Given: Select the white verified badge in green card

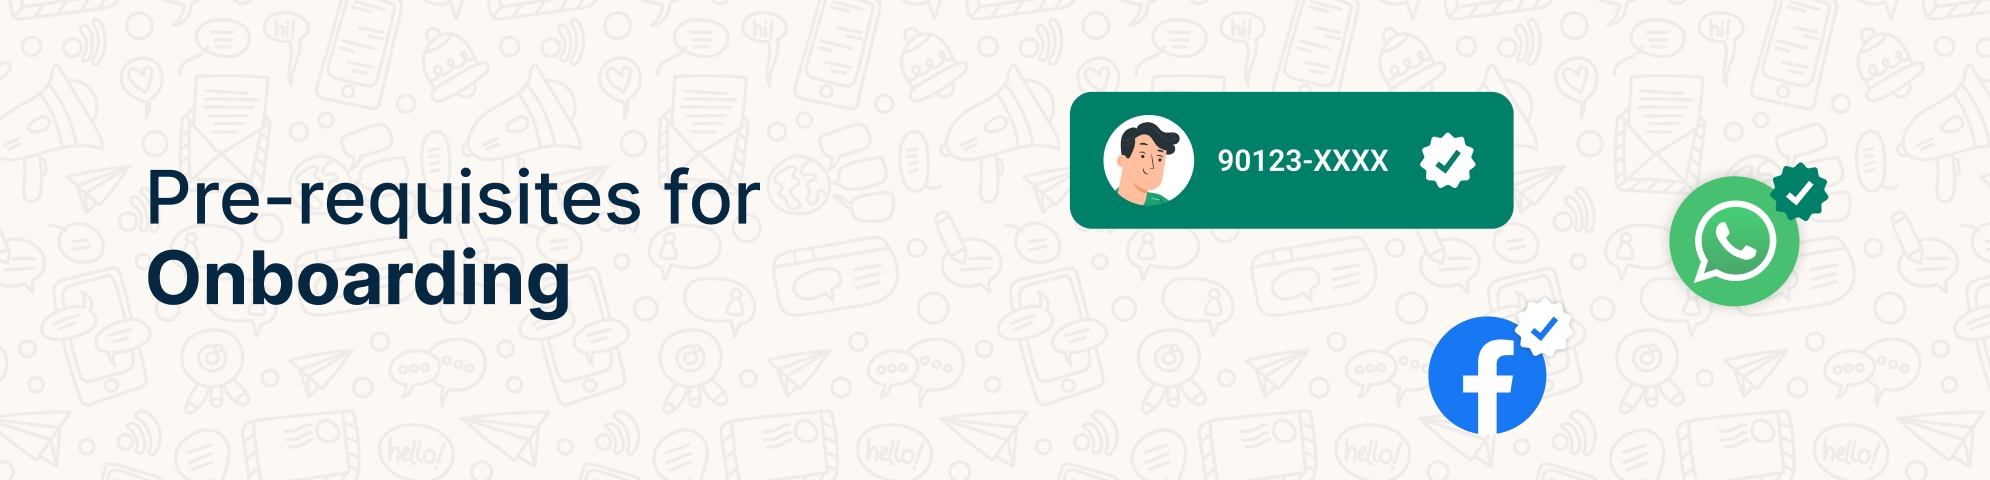Looking at the screenshot, I should tap(1448, 160).
